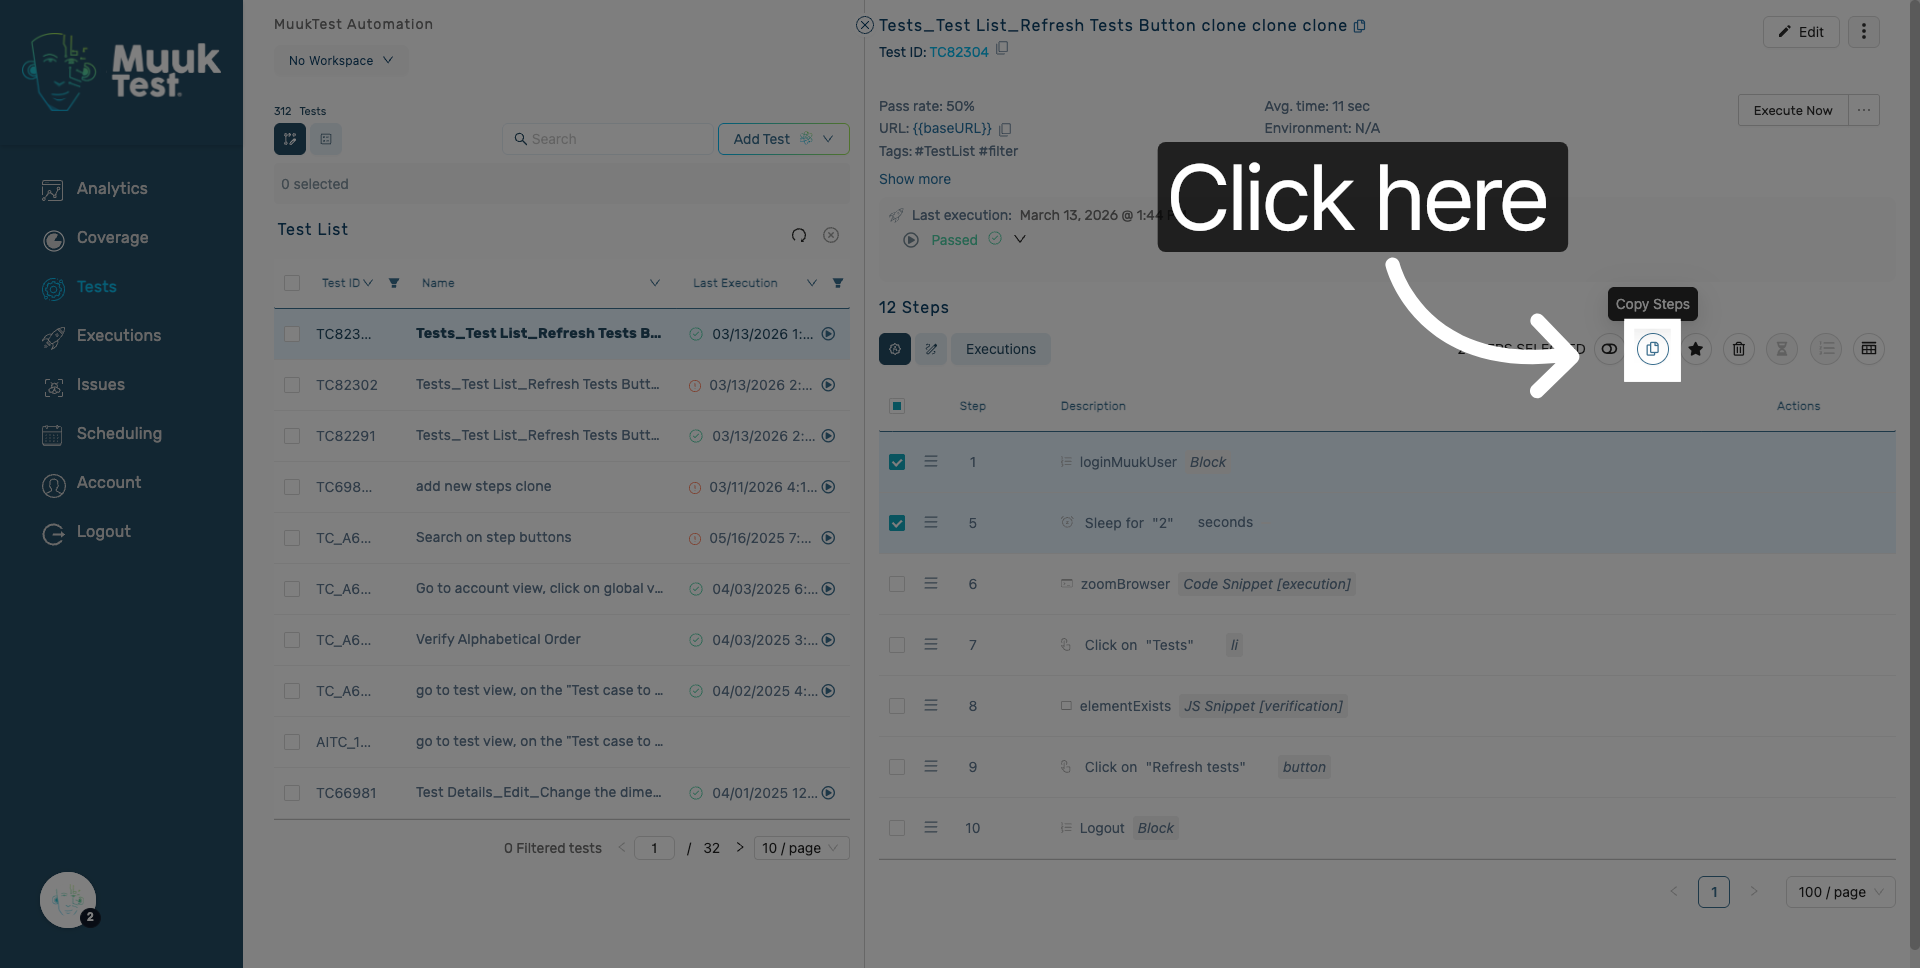Clear Test List filters X icon
This screenshot has width=1920, height=968.
tap(831, 235)
